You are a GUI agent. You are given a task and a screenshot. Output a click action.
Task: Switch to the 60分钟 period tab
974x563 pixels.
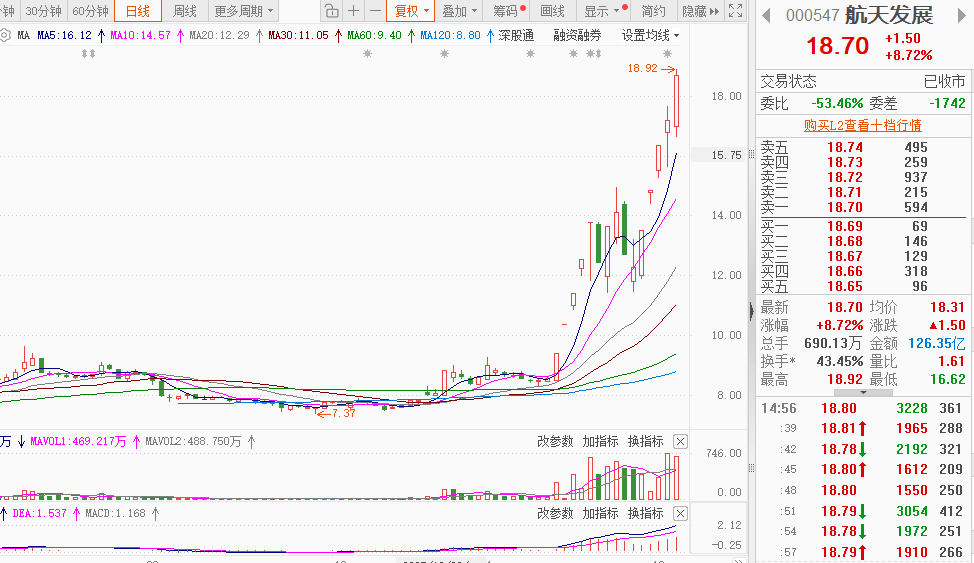click(90, 11)
